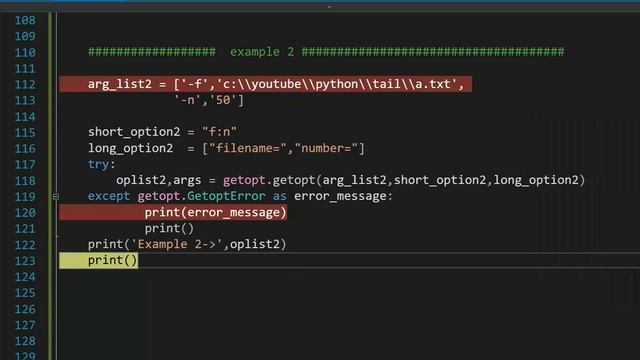Click the yellow highlighted print() on line 123
The height and width of the screenshot is (360, 640).
112,260
